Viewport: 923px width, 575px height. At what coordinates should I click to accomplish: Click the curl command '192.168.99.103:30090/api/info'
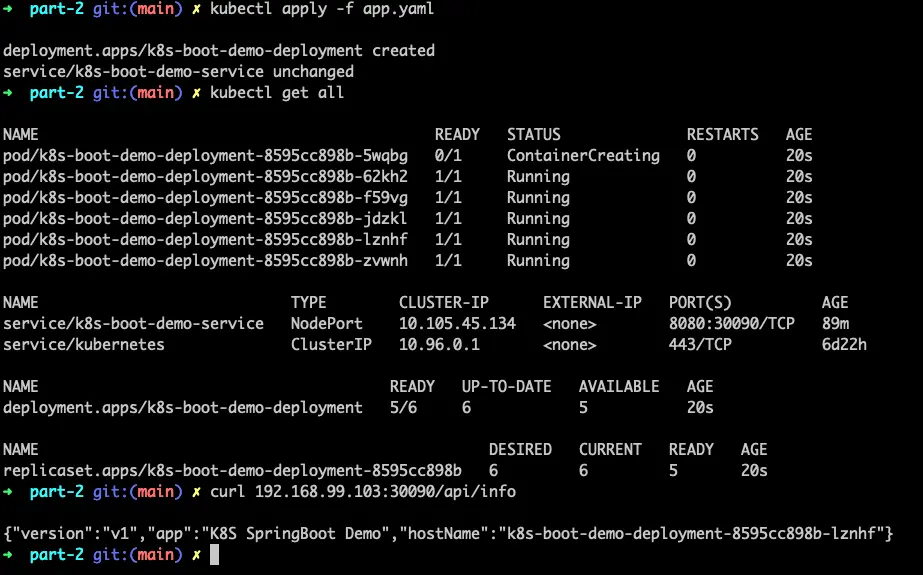point(386,492)
